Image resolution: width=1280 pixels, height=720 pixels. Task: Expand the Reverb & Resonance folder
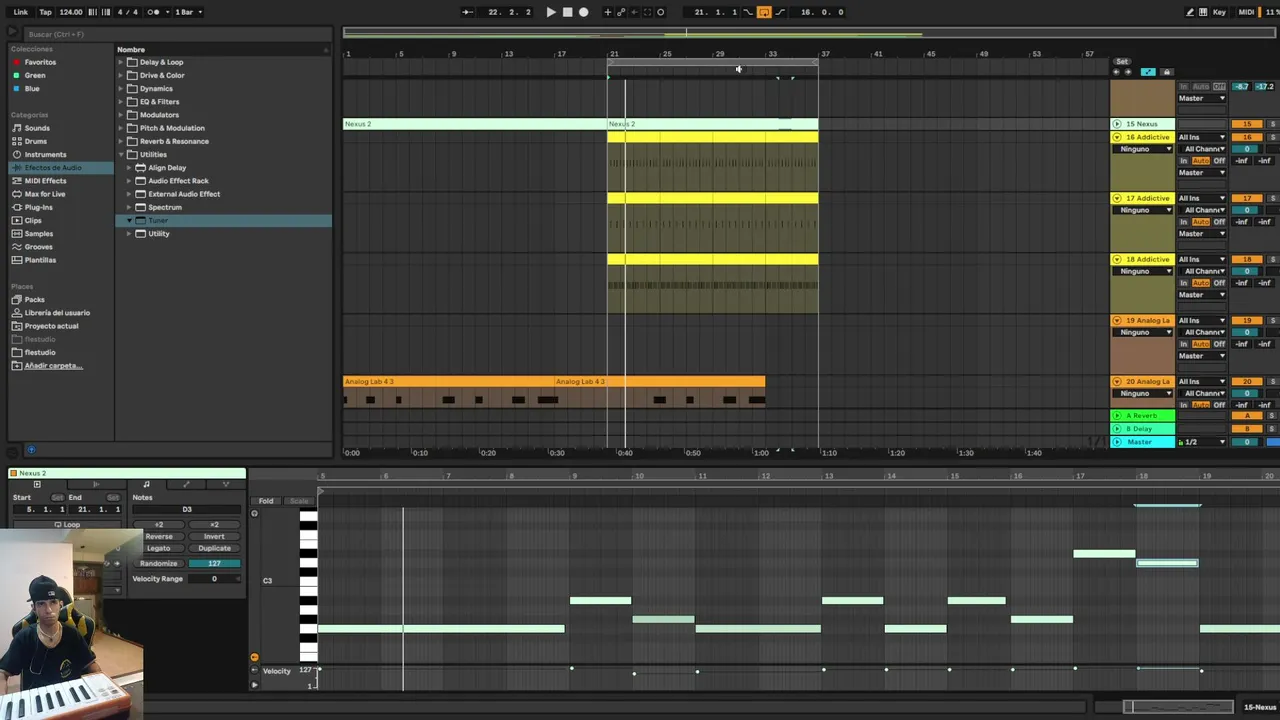pos(121,141)
